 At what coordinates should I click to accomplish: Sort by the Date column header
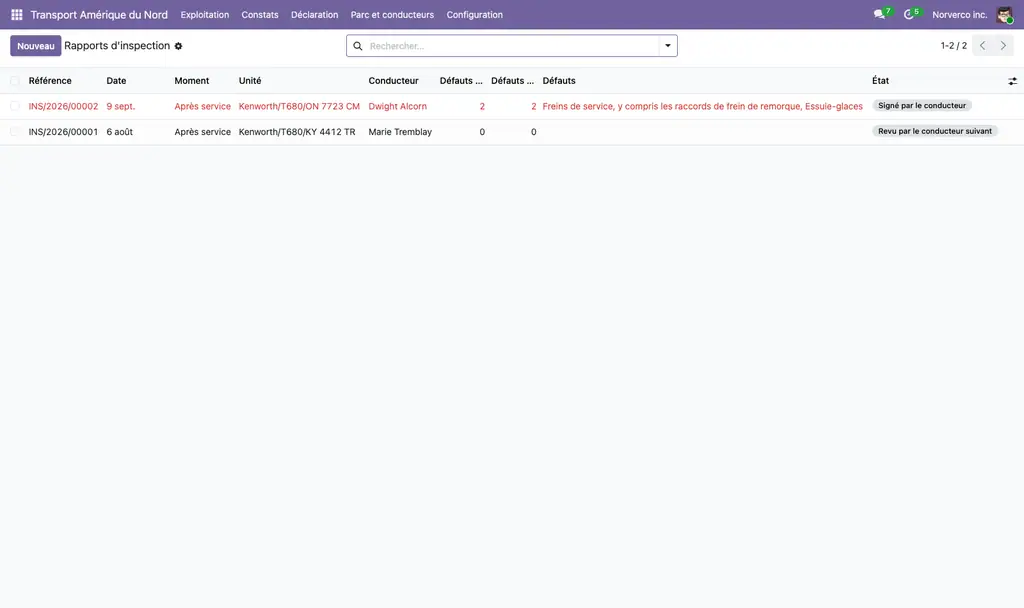point(116,81)
